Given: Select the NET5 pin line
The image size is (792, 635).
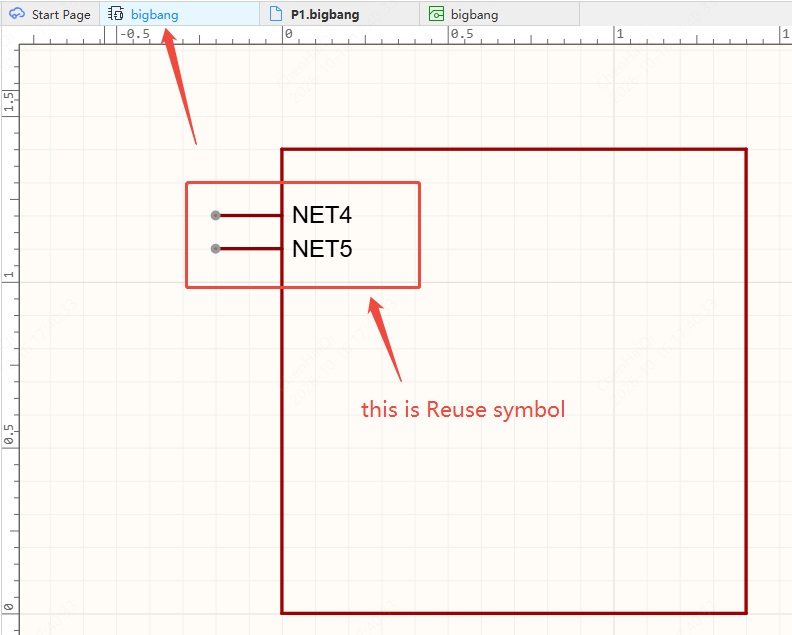Looking at the screenshot, I should click(251, 249).
